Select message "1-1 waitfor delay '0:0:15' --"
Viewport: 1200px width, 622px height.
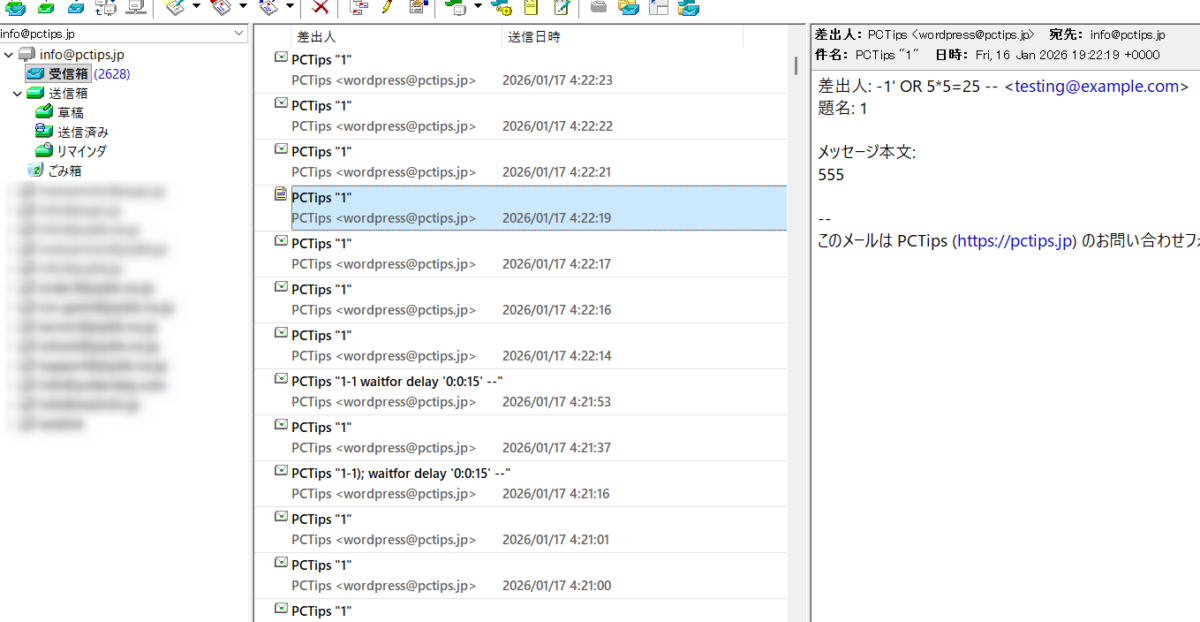coord(396,381)
